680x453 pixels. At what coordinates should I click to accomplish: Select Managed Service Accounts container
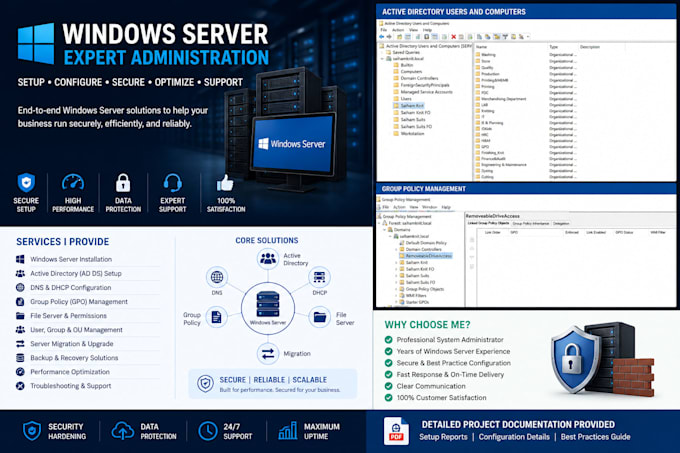coord(423,92)
